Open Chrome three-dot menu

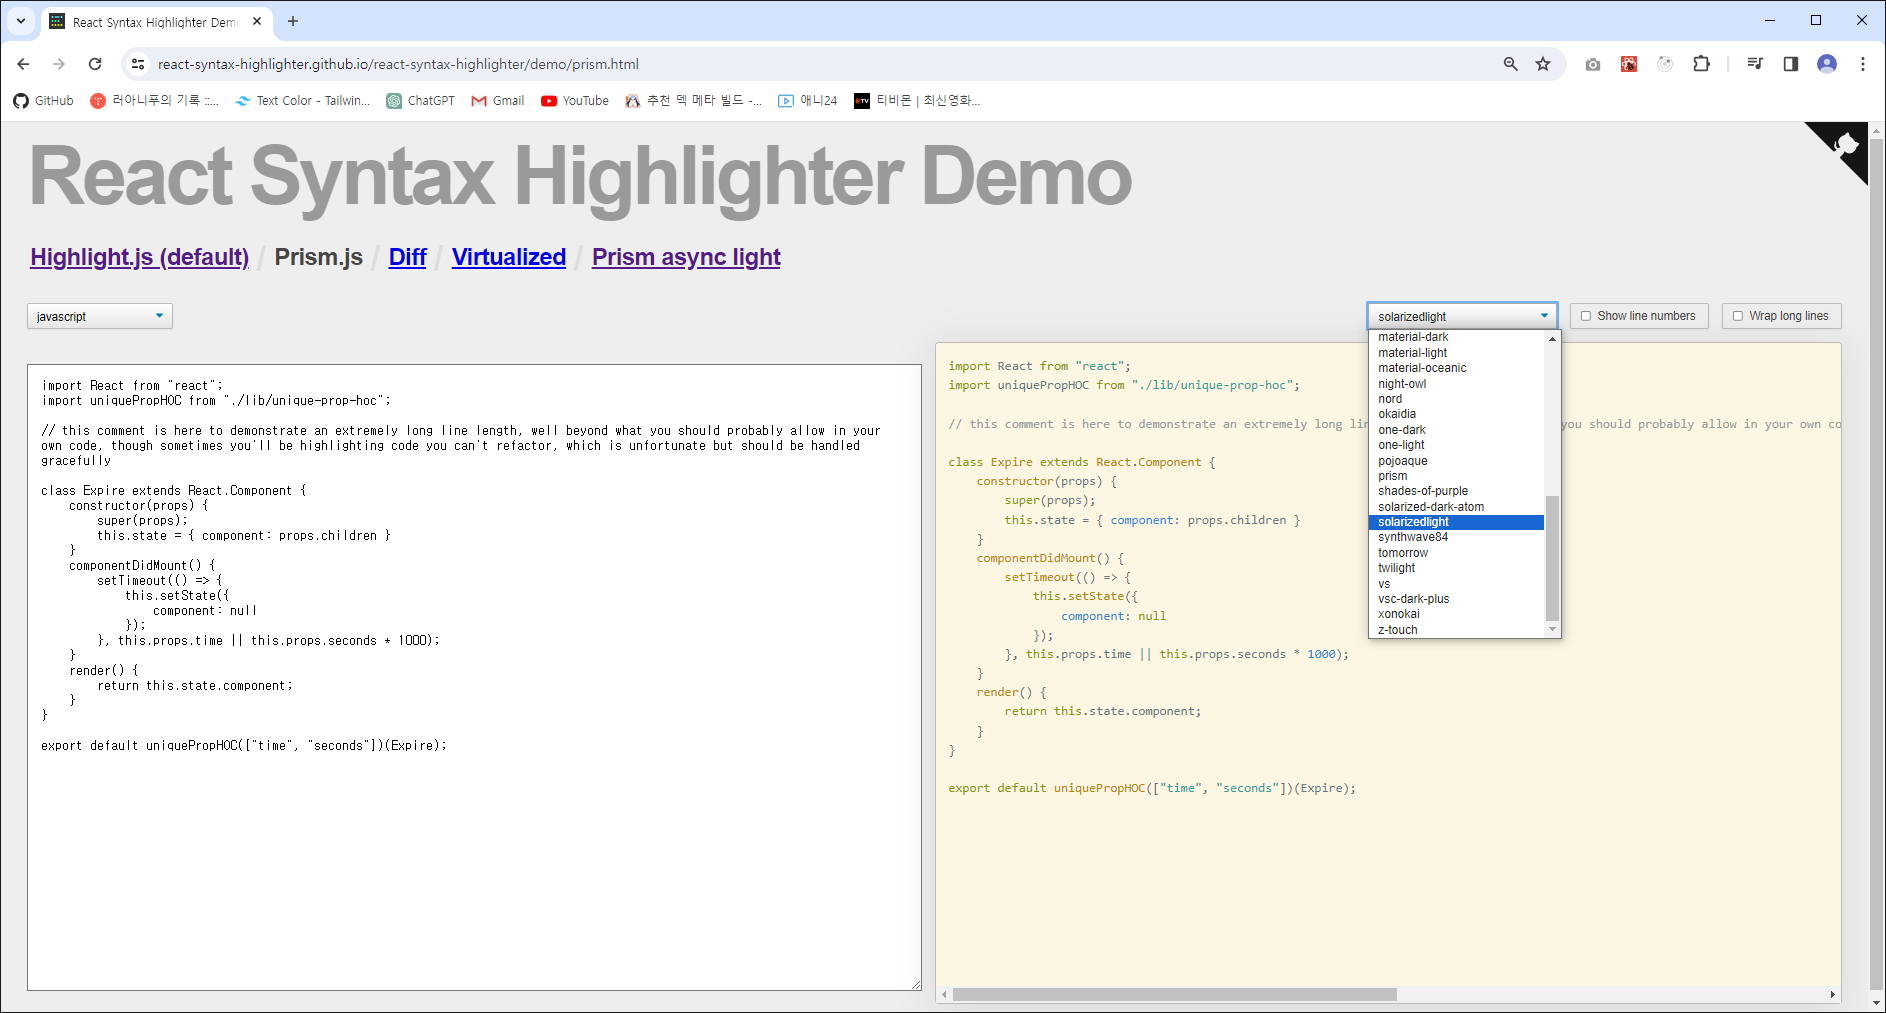coord(1863,64)
